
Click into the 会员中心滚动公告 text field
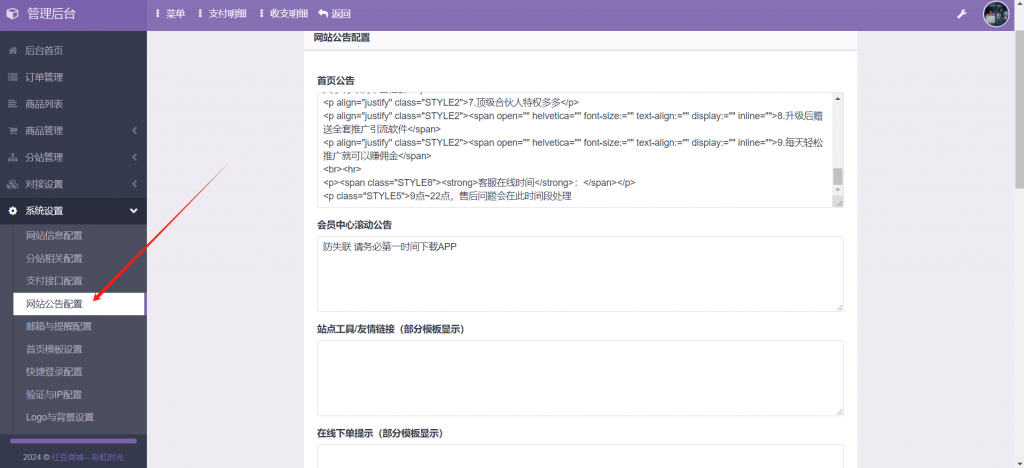tap(580, 273)
